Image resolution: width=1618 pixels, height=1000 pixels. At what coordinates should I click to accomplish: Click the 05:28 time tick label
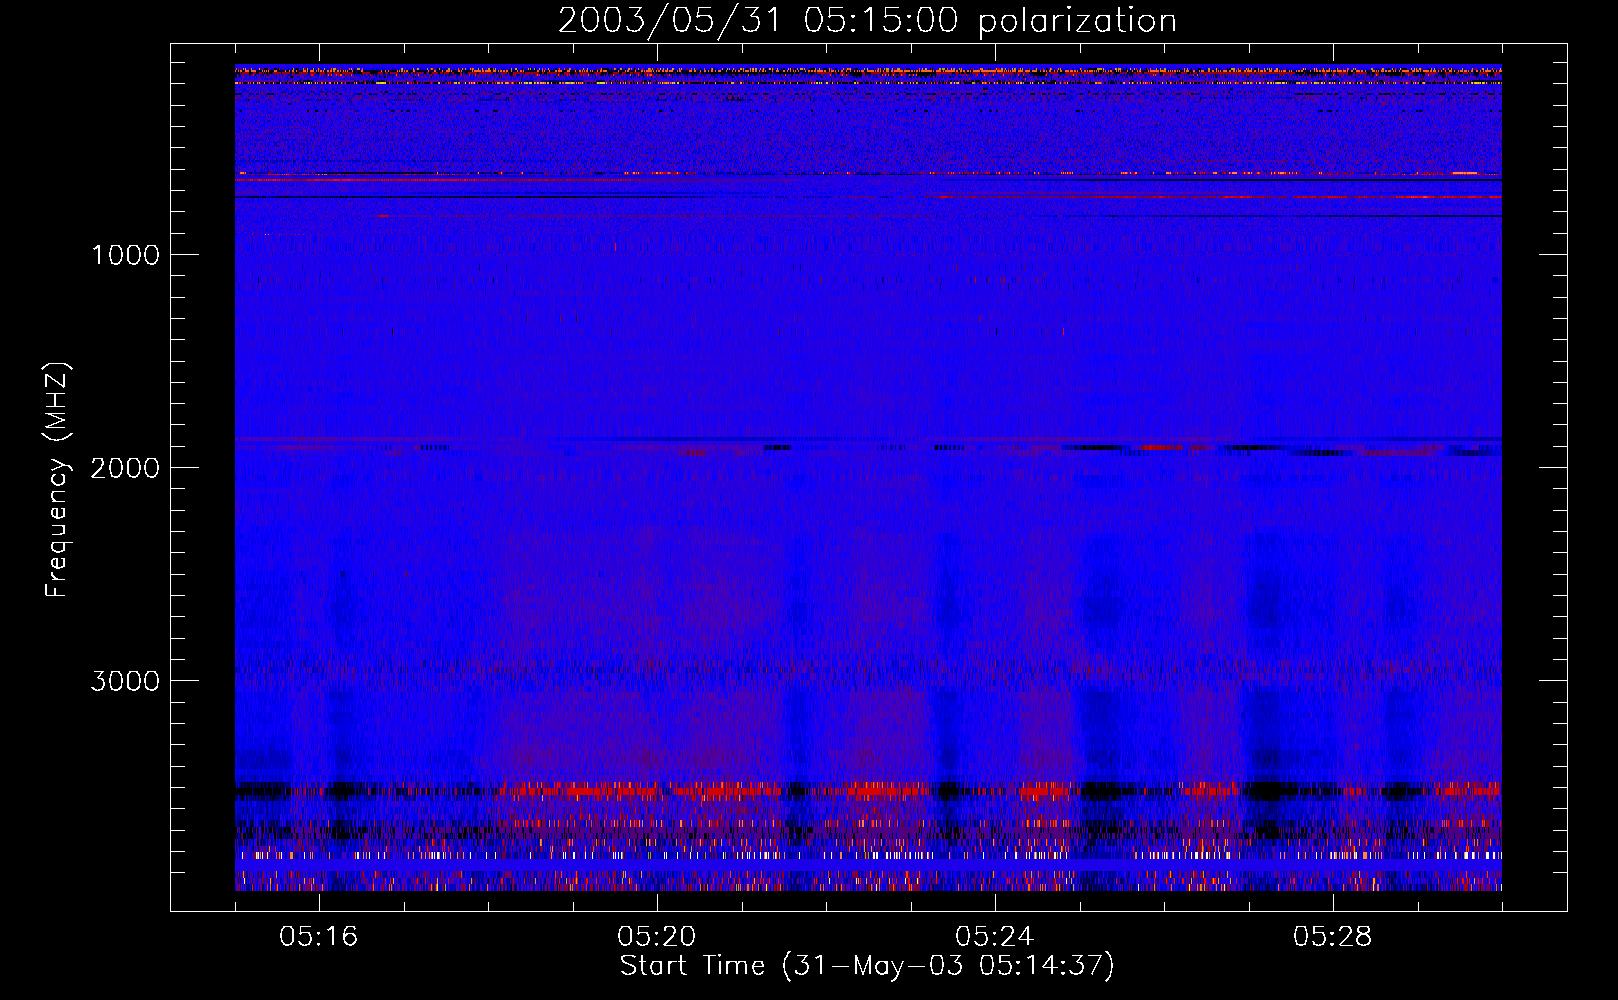pyautogui.click(x=1333, y=937)
